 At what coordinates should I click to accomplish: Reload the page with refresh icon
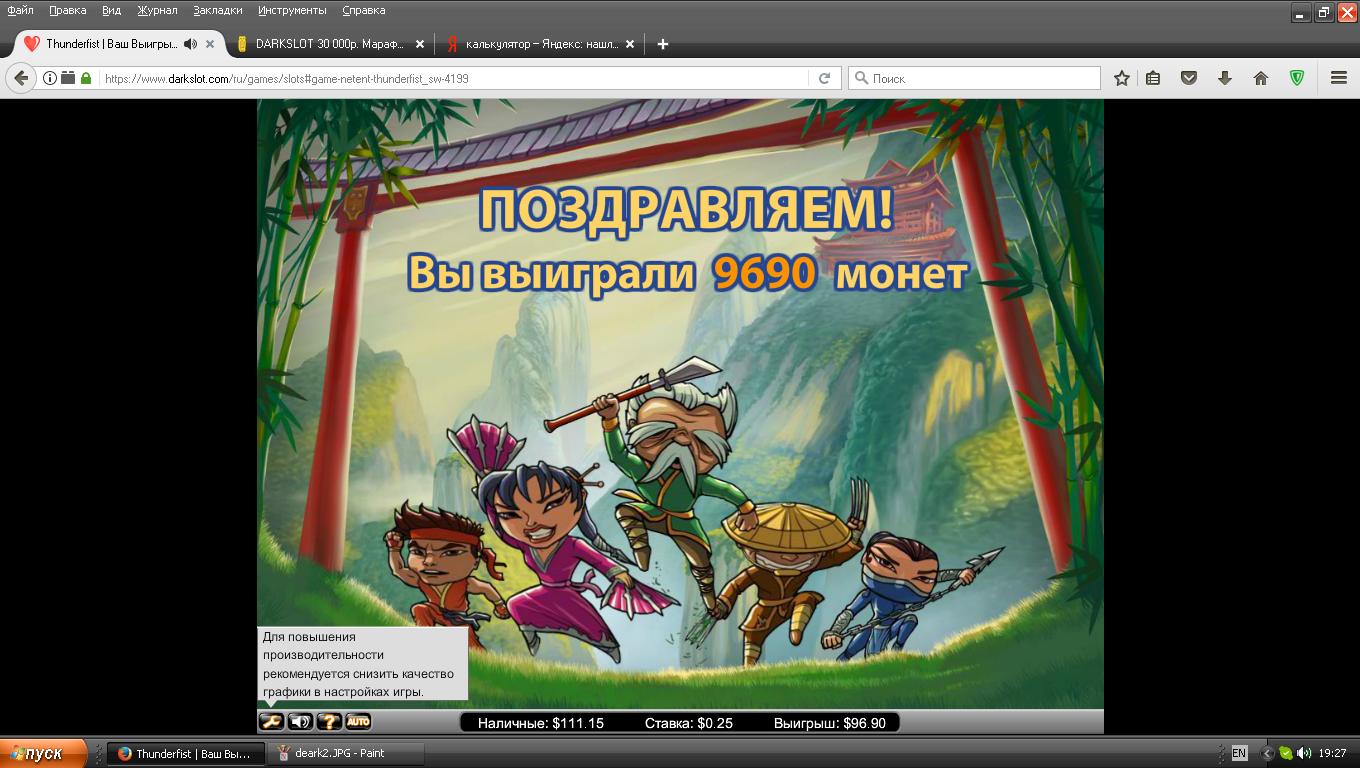825,78
